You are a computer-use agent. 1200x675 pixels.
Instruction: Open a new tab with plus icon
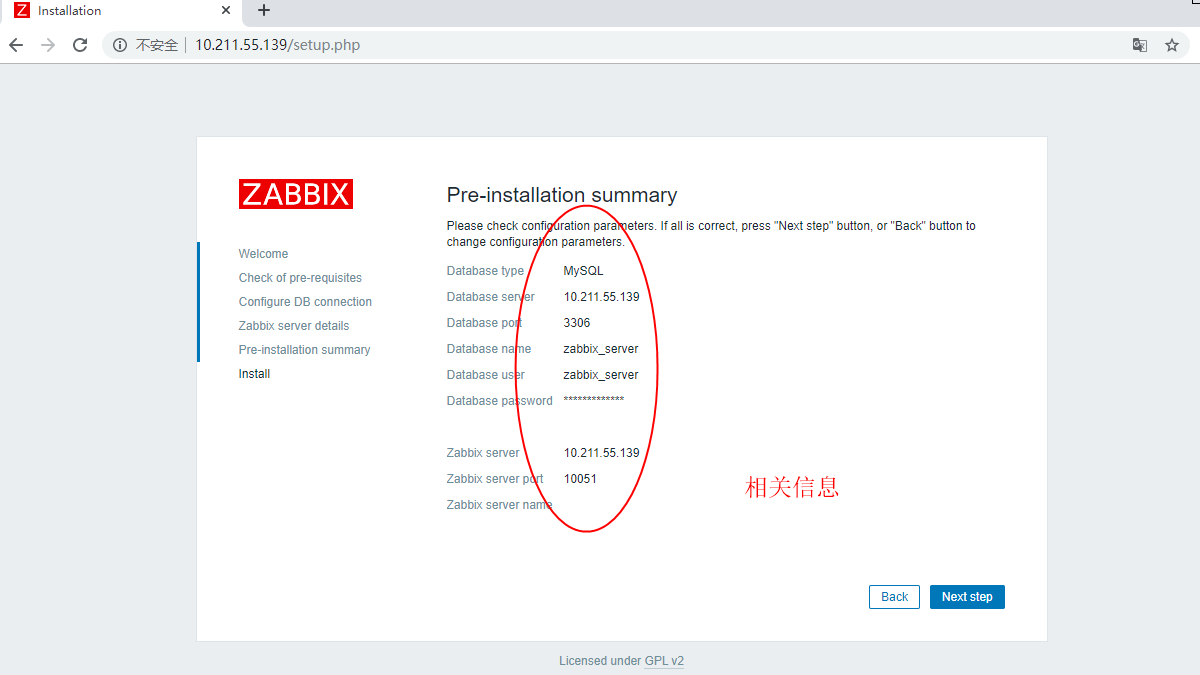[x=264, y=11]
